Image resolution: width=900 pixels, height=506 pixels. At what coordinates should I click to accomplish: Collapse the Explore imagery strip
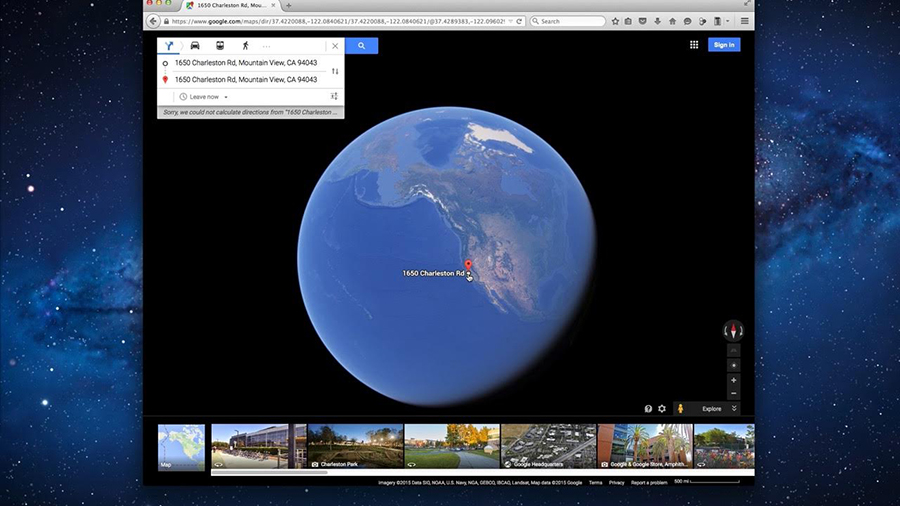click(734, 408)
